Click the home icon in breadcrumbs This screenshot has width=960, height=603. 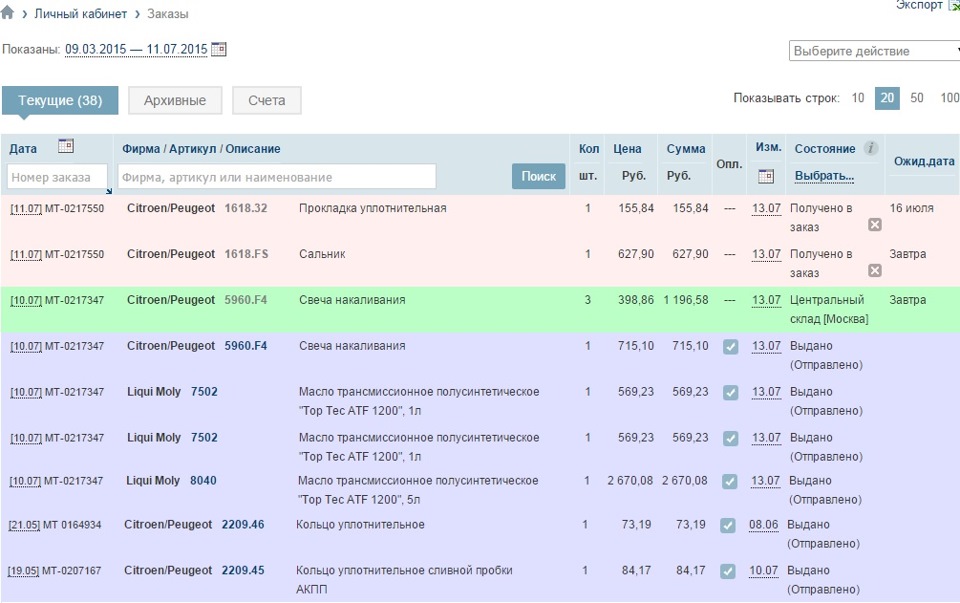(8, 14)
